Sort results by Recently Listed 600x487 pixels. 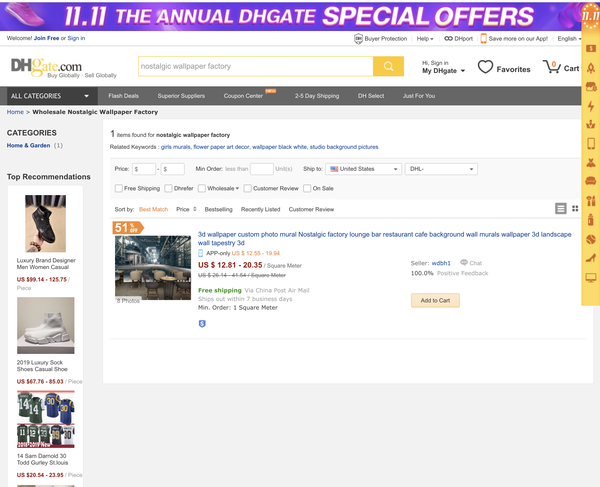coord(260,209)
